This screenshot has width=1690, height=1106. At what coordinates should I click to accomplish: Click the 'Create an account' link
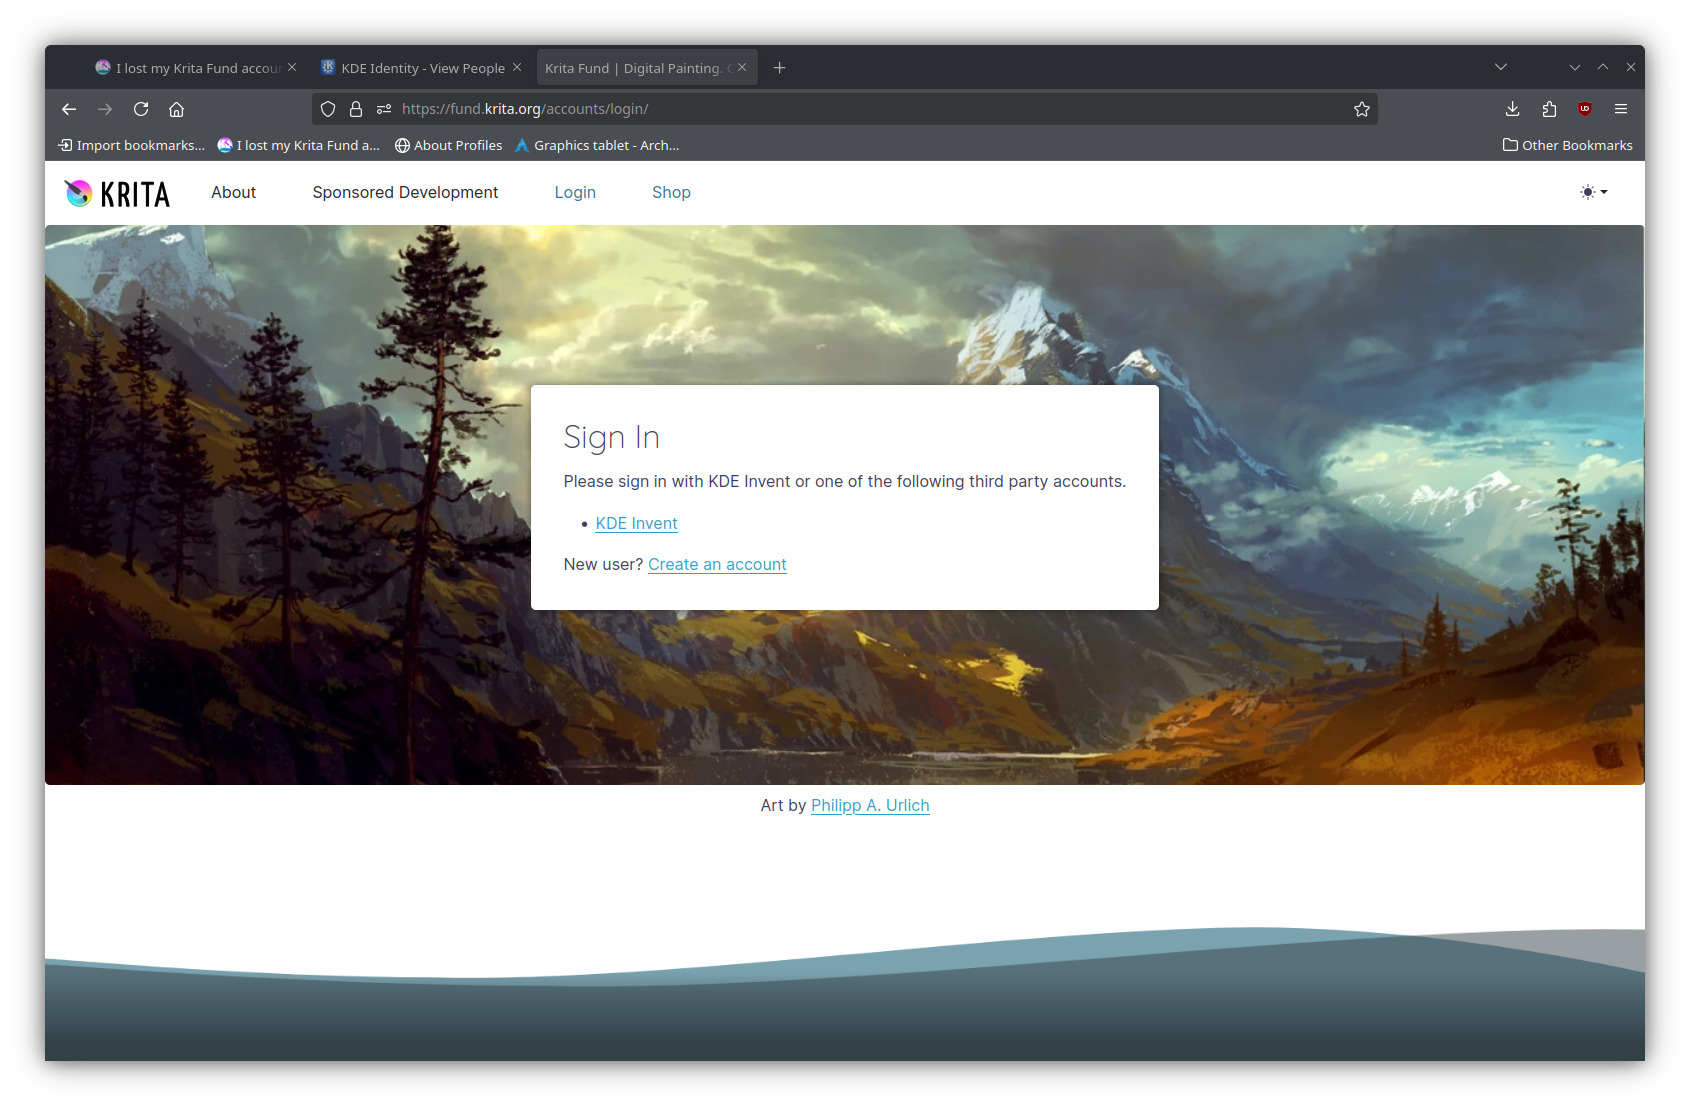(x=717, y=564)
